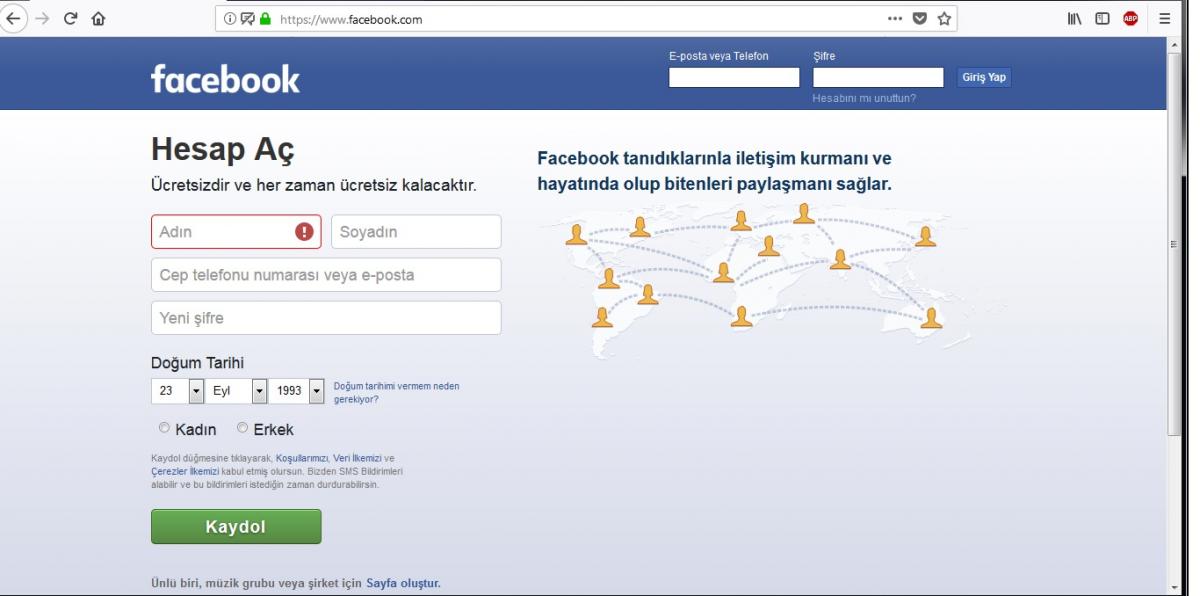
Task: Click the red error icon in Adın field
Action: (304, 232)
